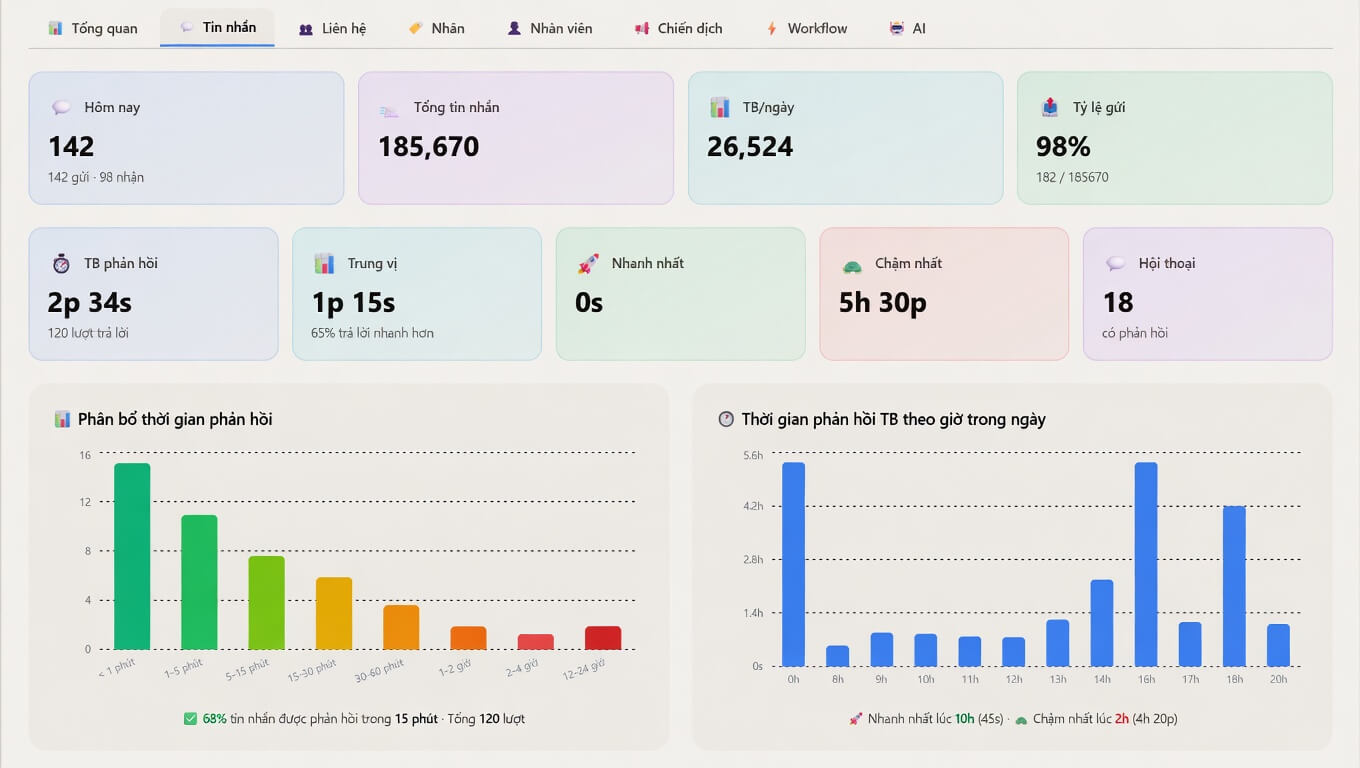Click the green checkmark below the distribution chart
Viewport: 1360px width, 768px height.
coord(190,718)
